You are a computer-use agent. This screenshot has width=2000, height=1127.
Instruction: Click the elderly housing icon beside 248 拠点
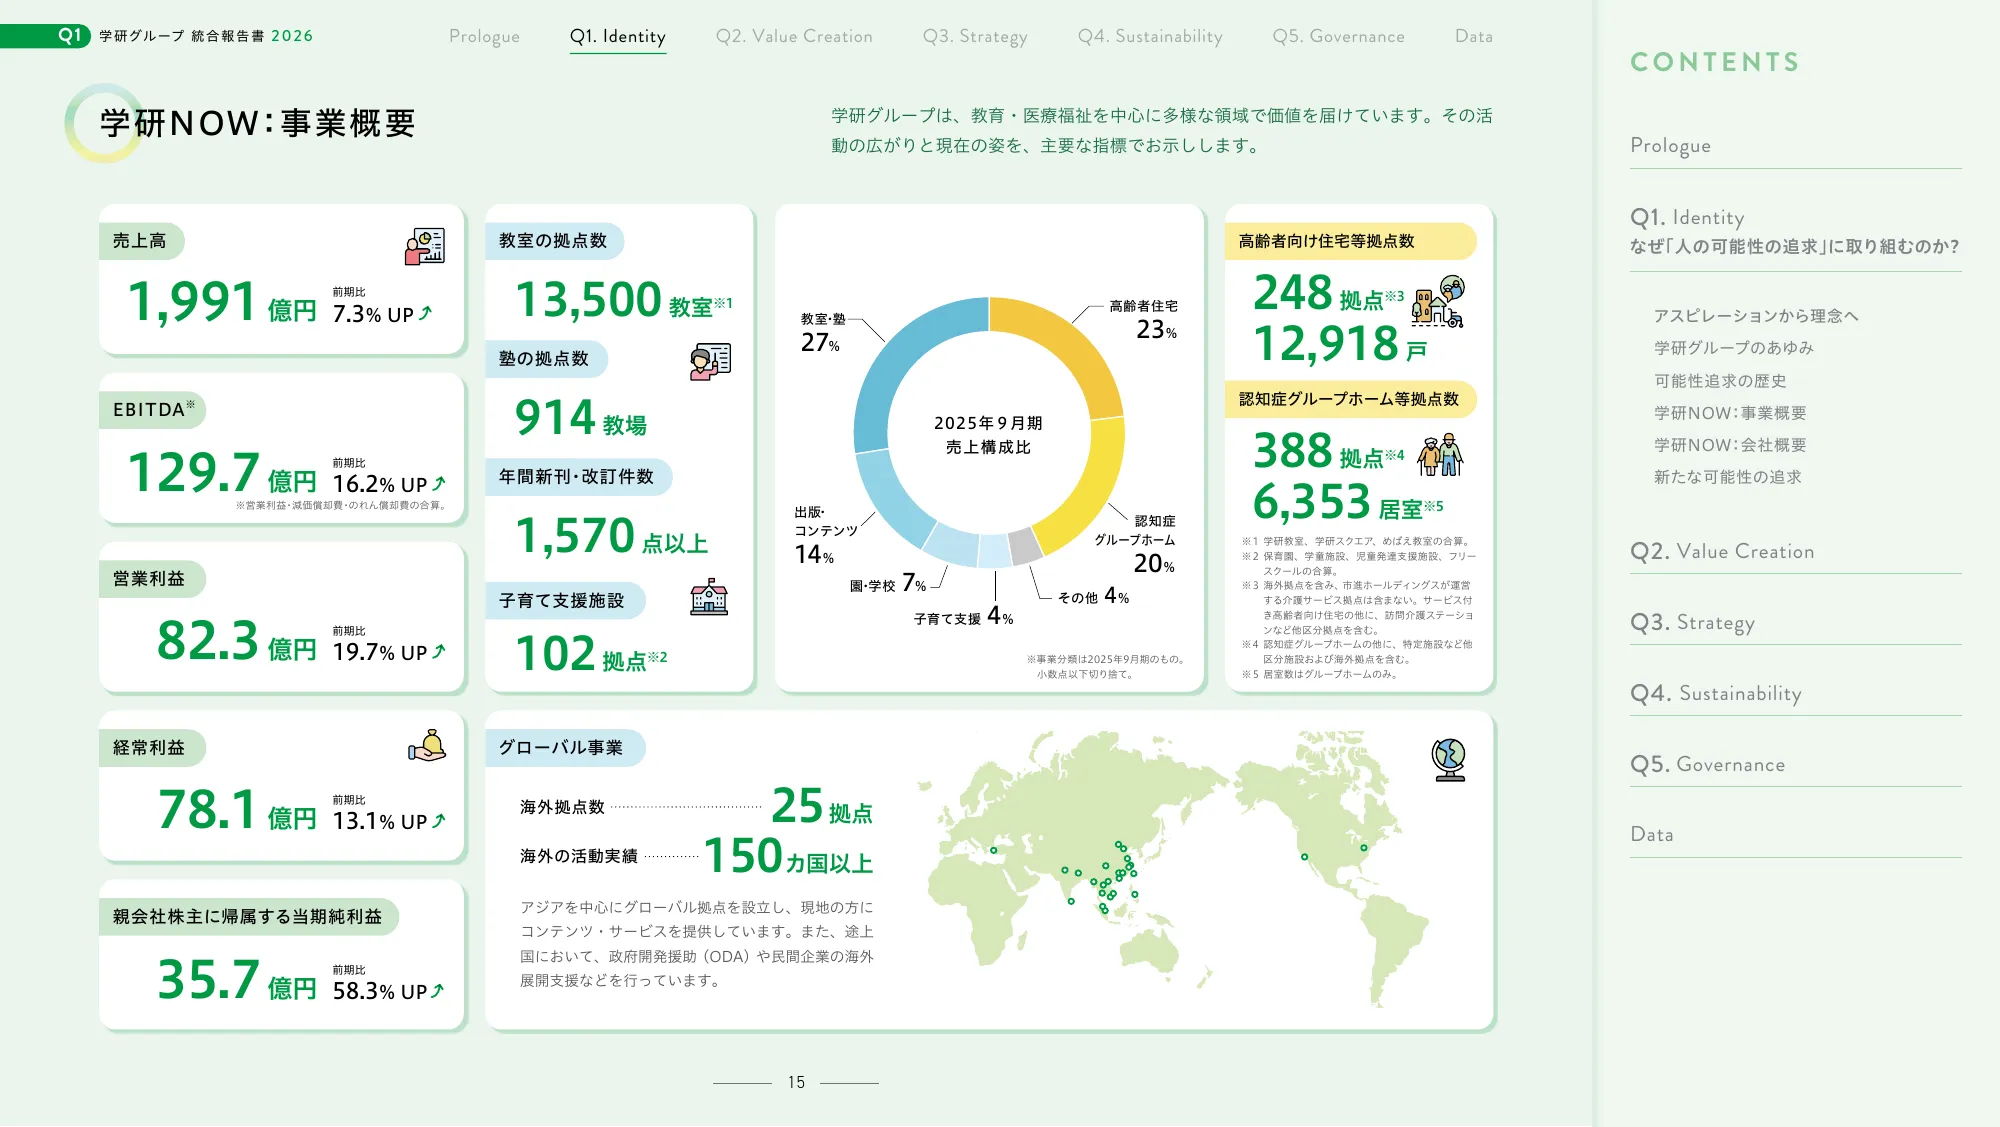tap(1438, 302)
